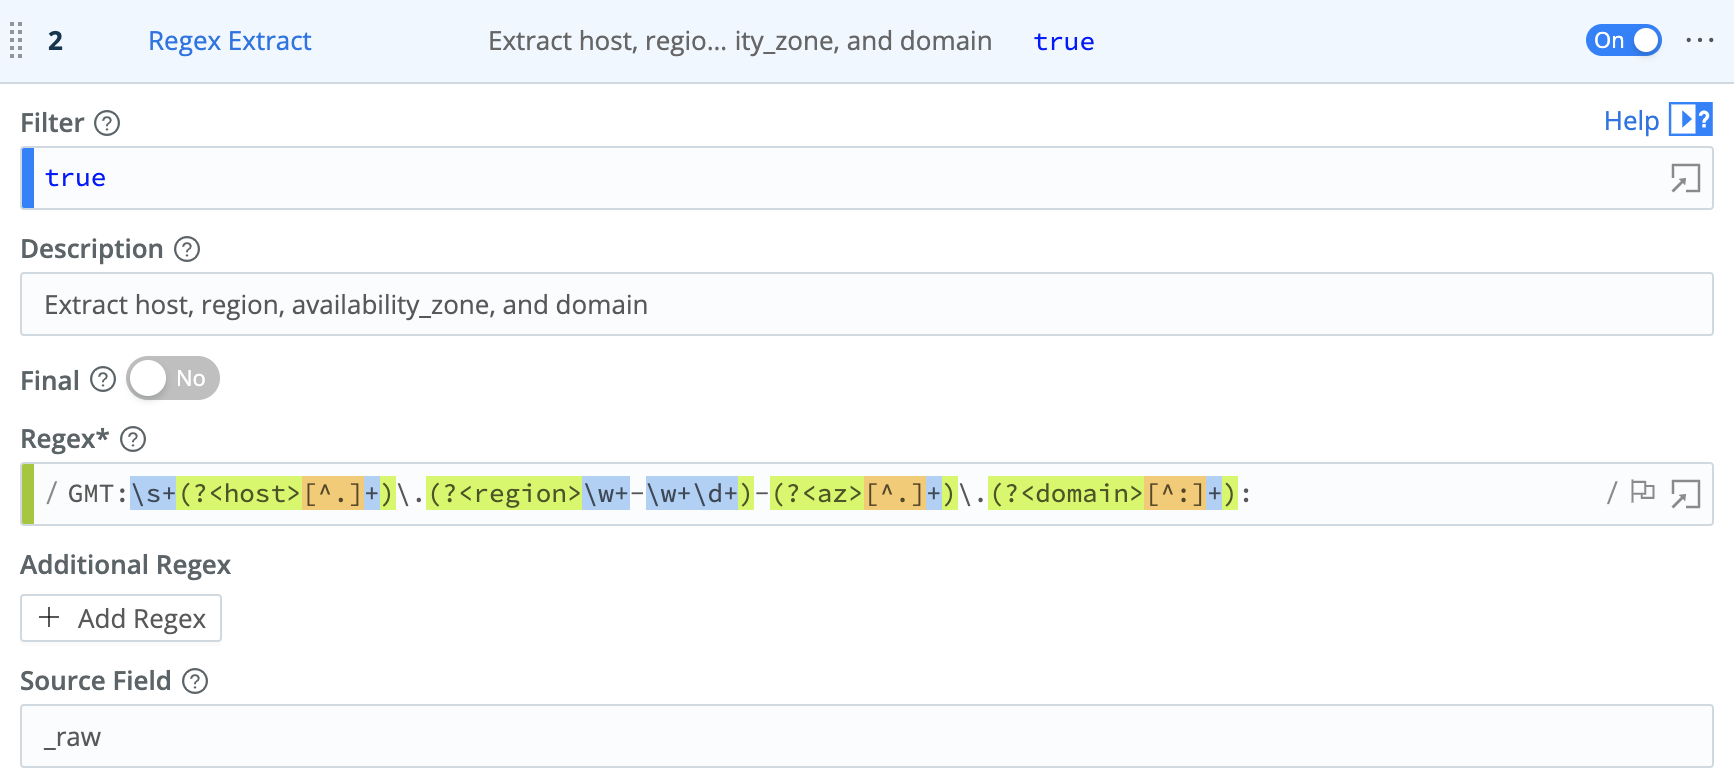Image resolution: width=1734 pixels, height=780 pixels.
Task: Turn off the function On toggle
Action: click(1623, 41)
